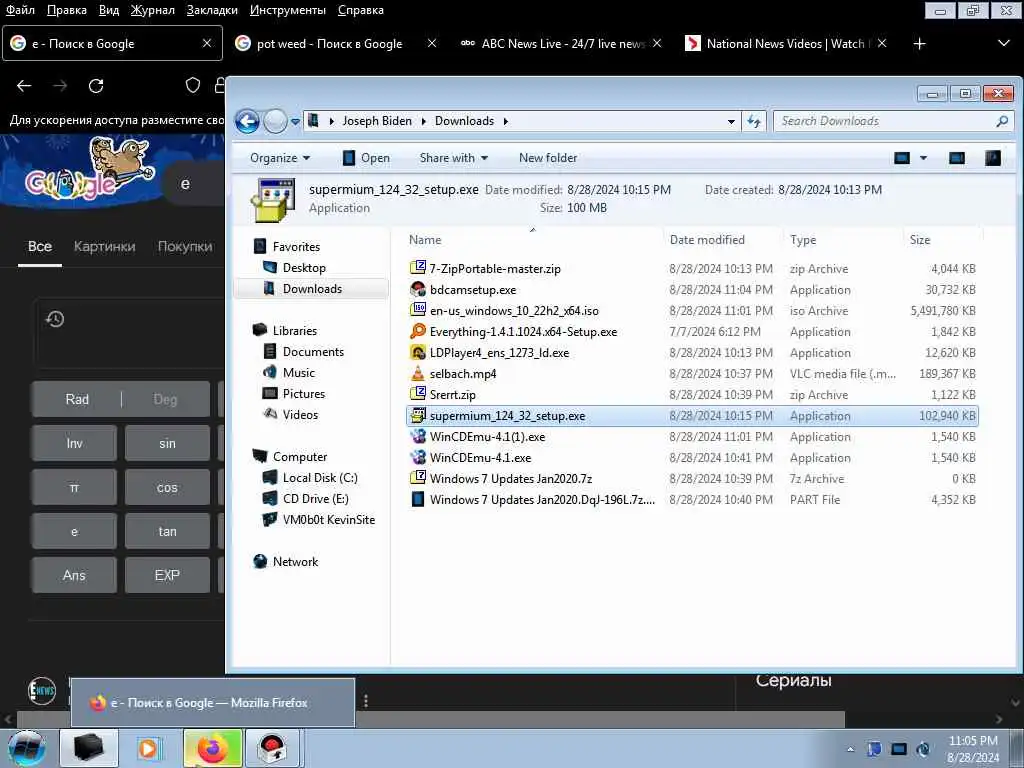The width and height of the screenshot is (1024, 768).
Task: Click the Open toolbar button
Action: click(x=366, y=158)
